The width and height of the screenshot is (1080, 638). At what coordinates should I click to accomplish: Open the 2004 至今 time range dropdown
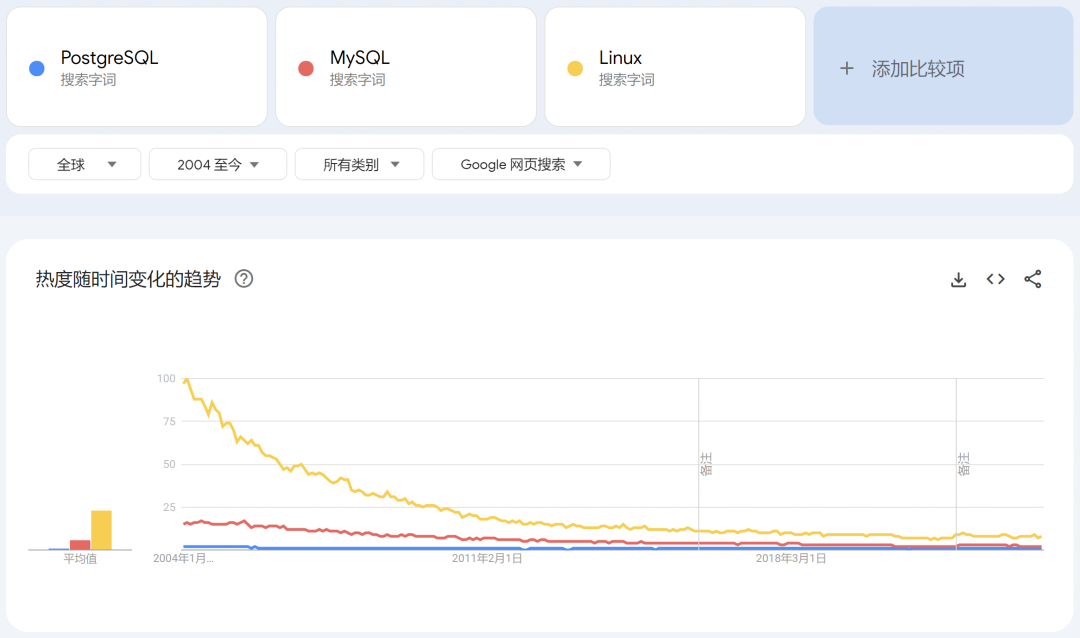click(x=218, y=164)
